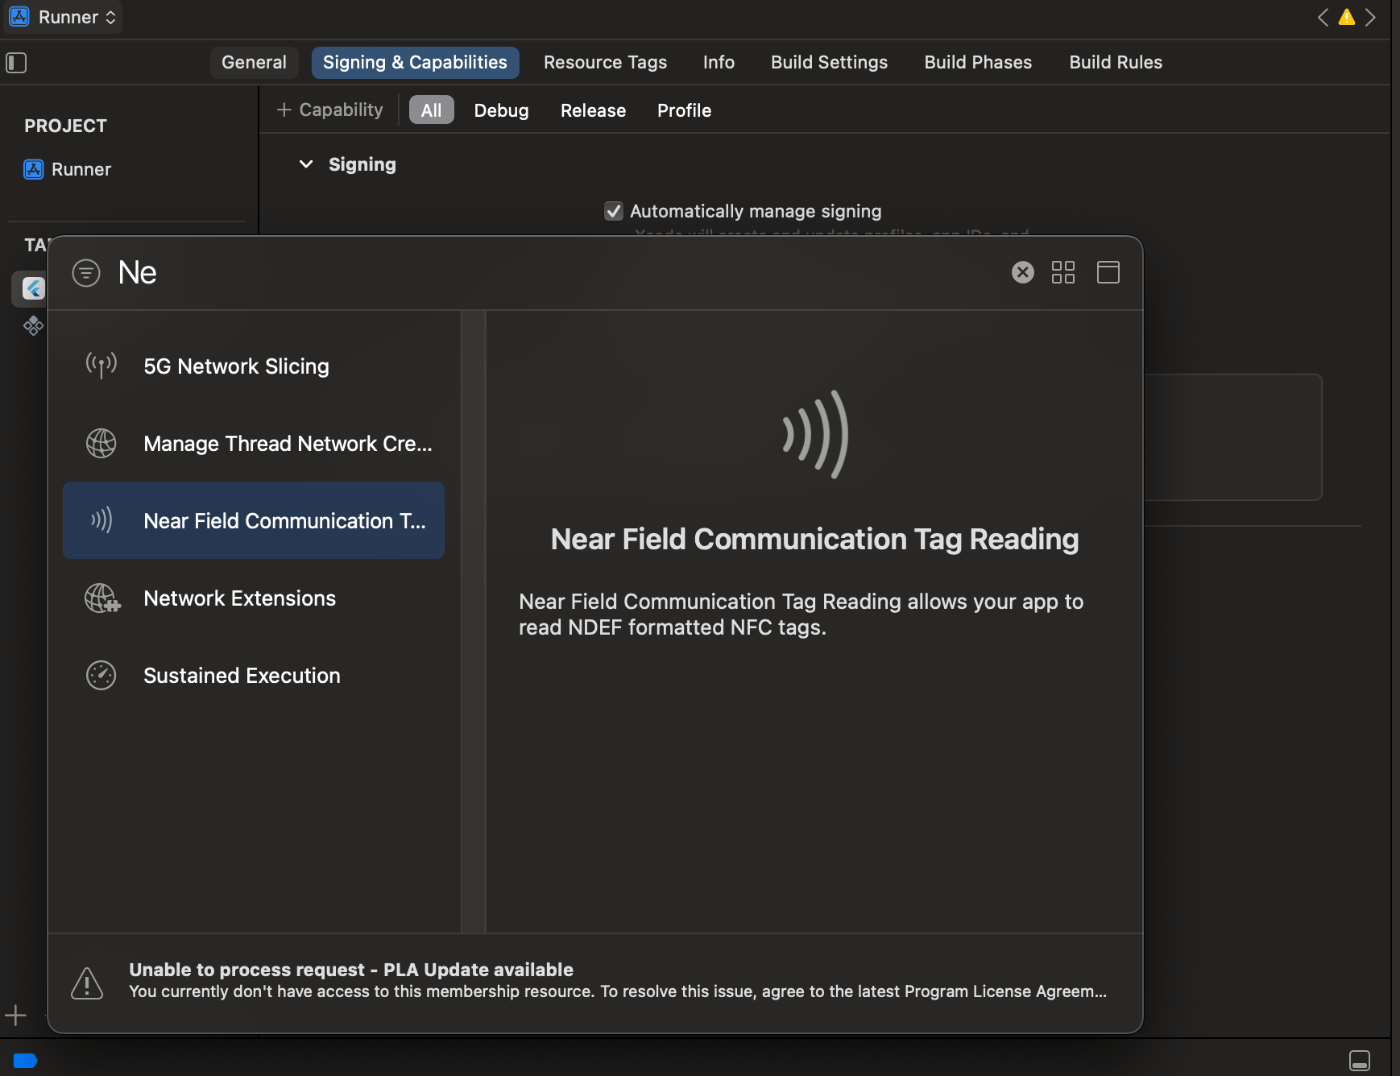This screenshot has width=1400, height=1076.
Task: Click the PLA Update available error heading
Action: pyautogui.click(x=351, y=969)
